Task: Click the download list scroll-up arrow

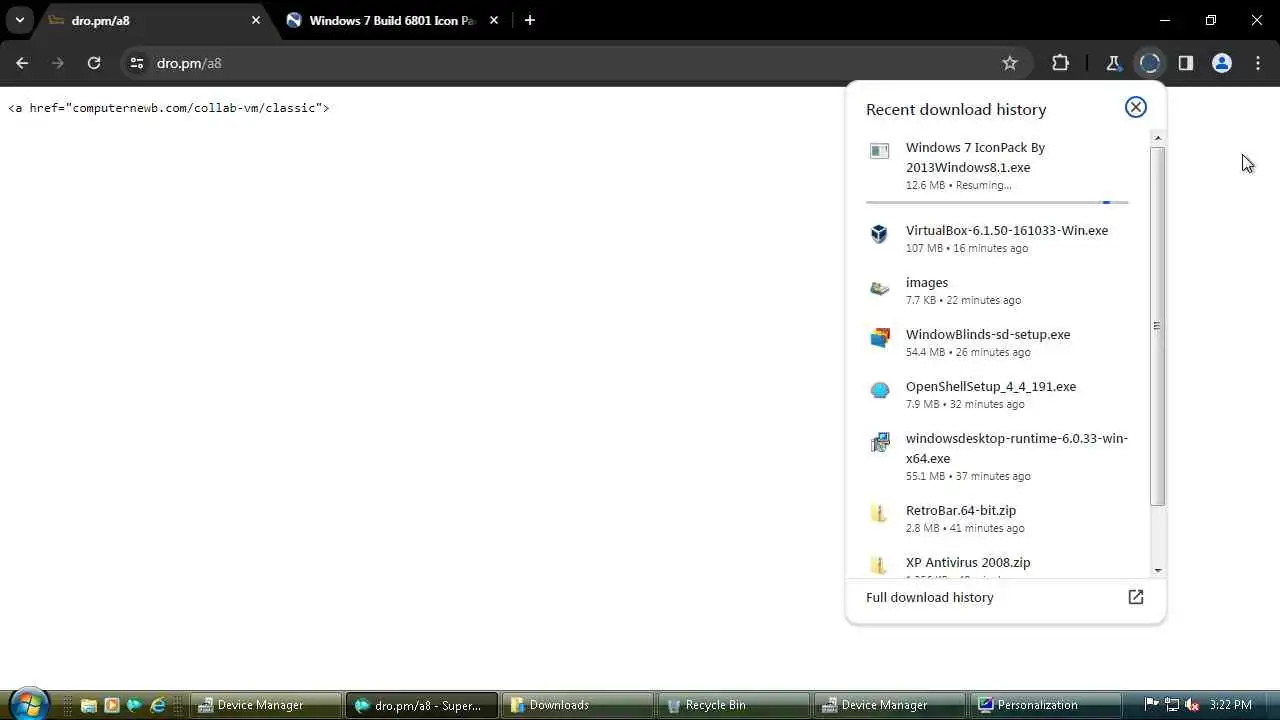Action: [1157, 137]
